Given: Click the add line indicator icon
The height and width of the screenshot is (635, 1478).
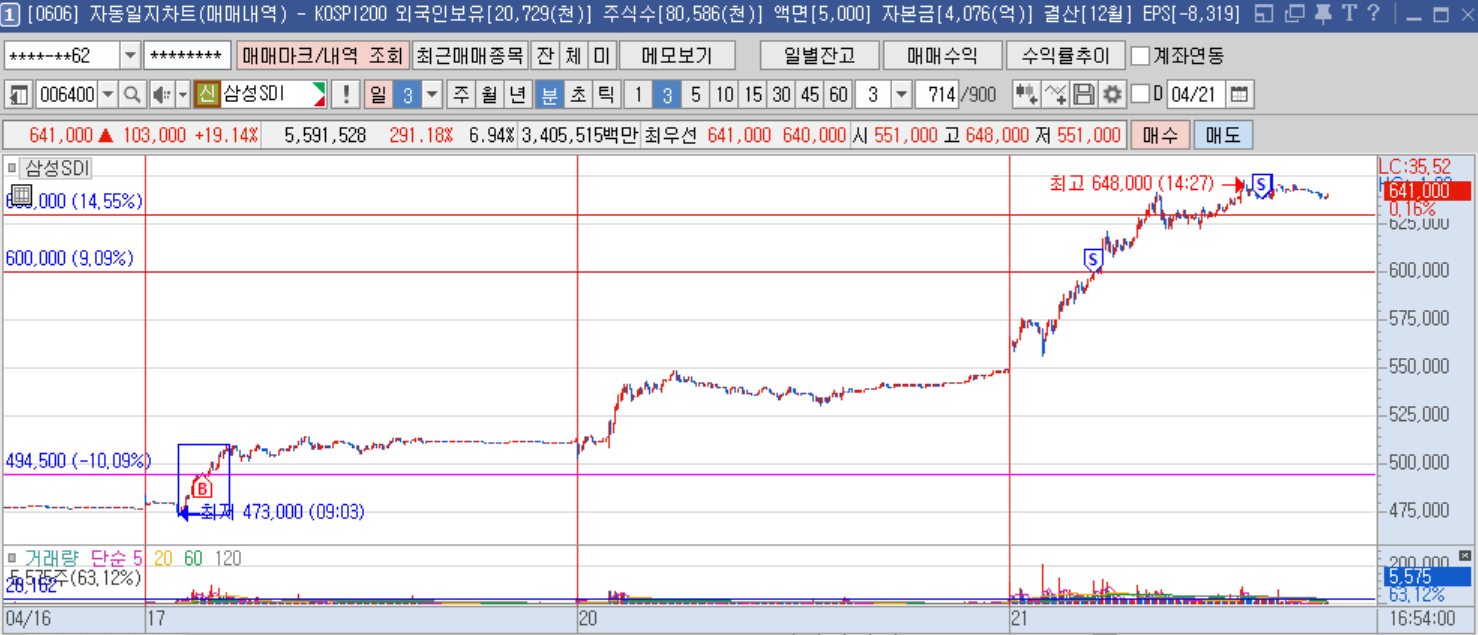Looking at the screenshot, I should click(1055, 95).
